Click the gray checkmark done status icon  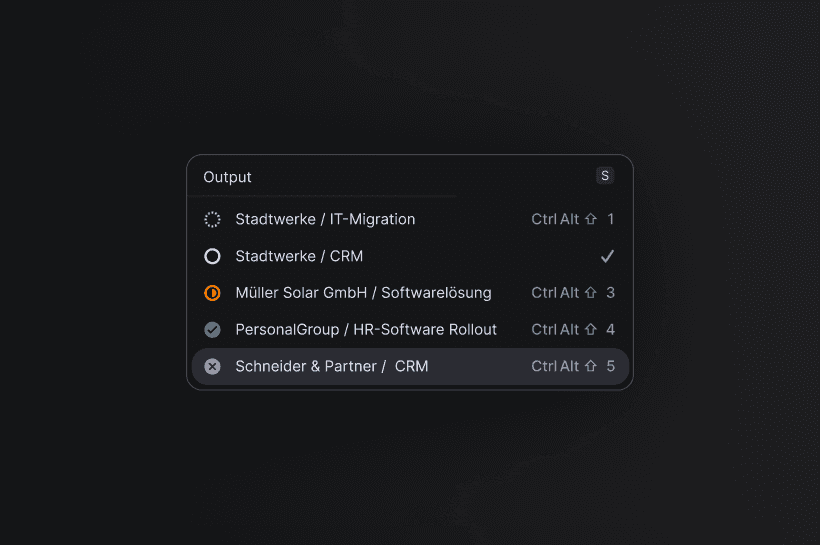pyautogui.click(x=212, y=329)
